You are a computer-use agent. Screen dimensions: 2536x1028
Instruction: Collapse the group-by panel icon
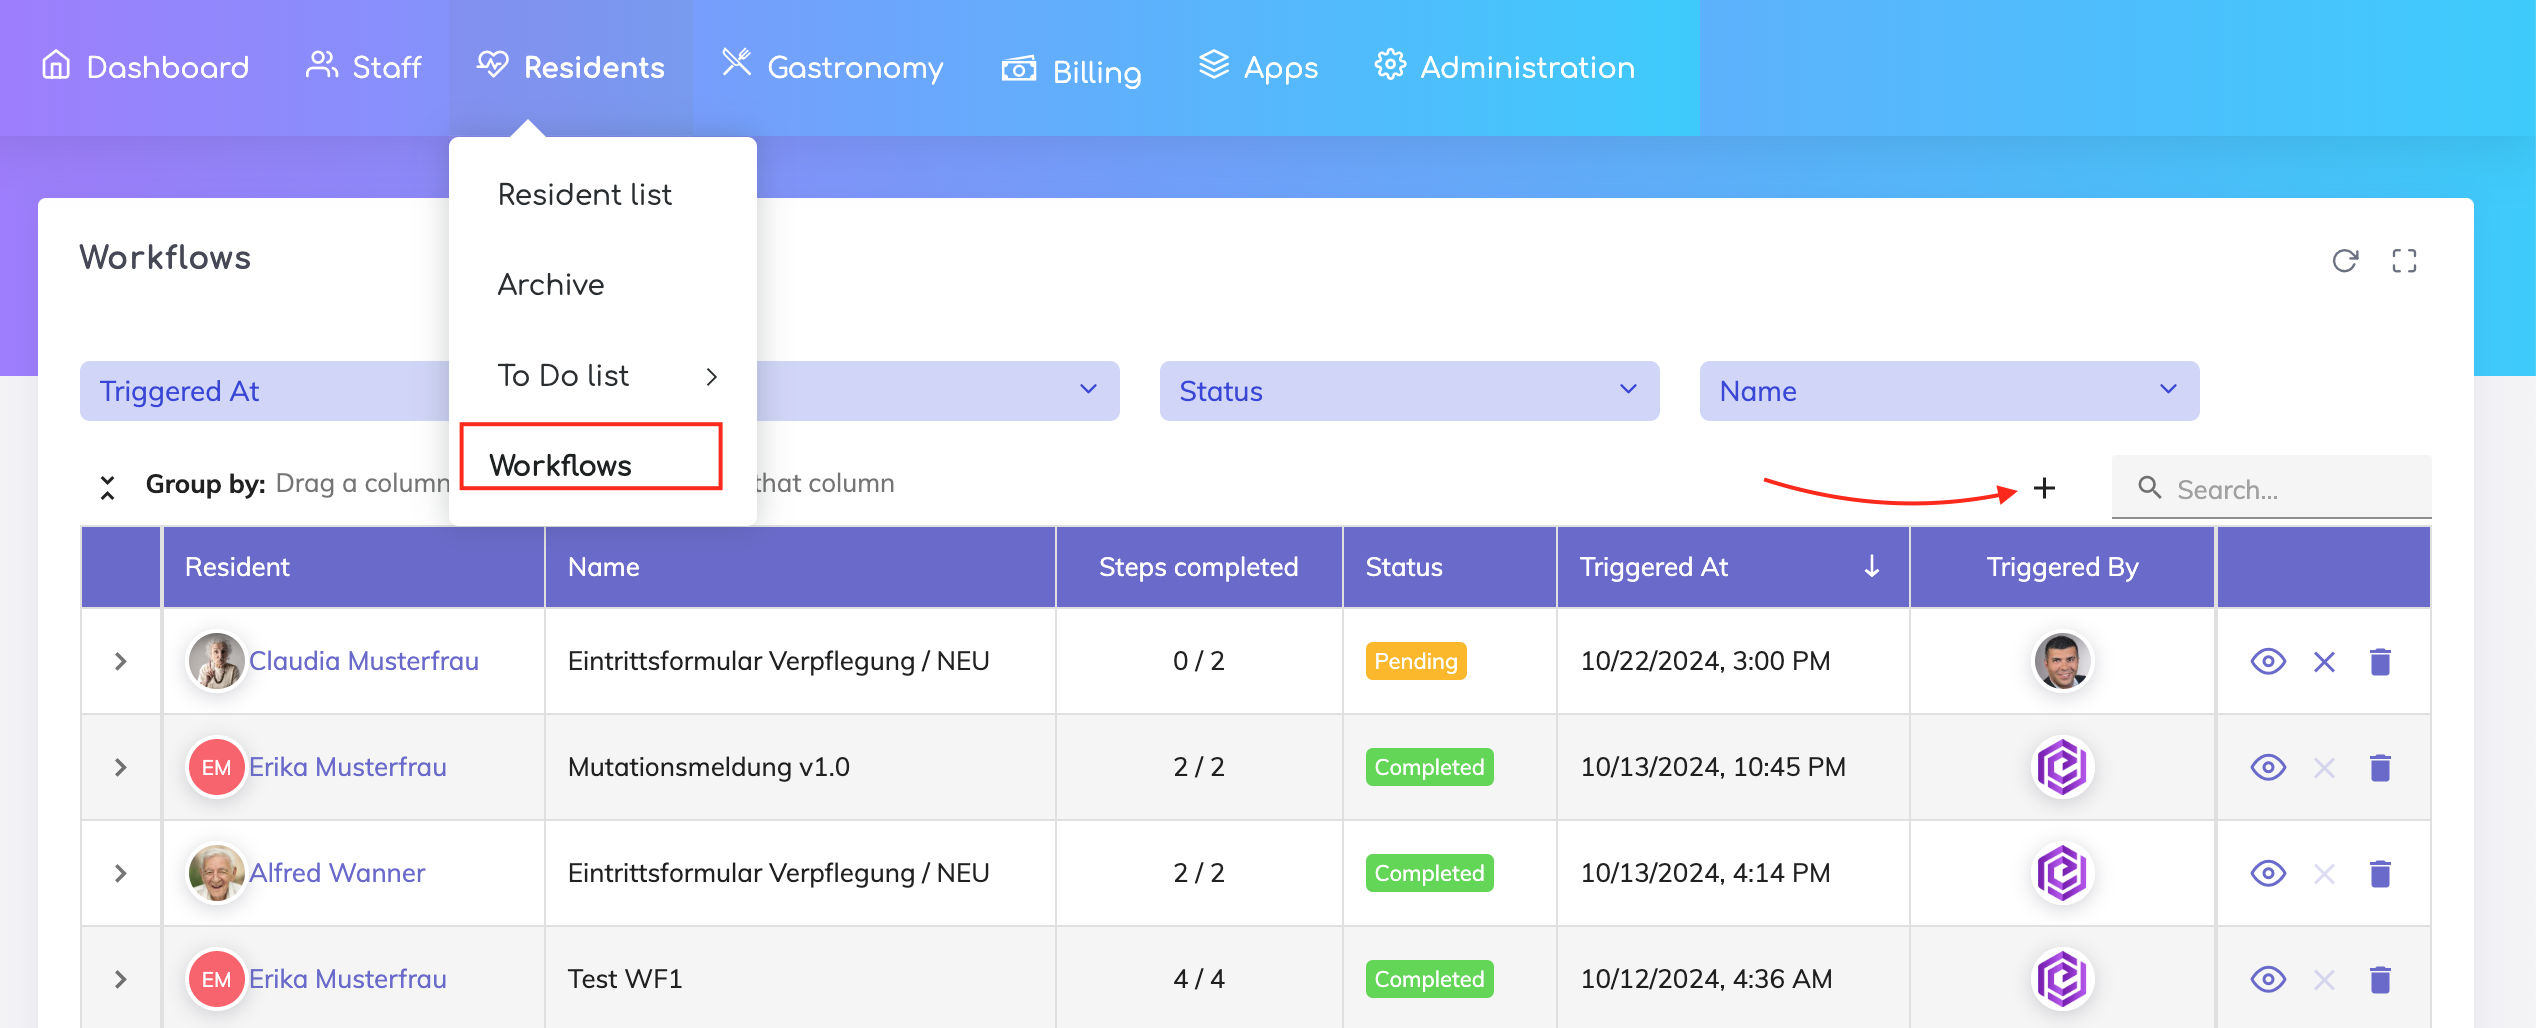(x=108, y=487)
